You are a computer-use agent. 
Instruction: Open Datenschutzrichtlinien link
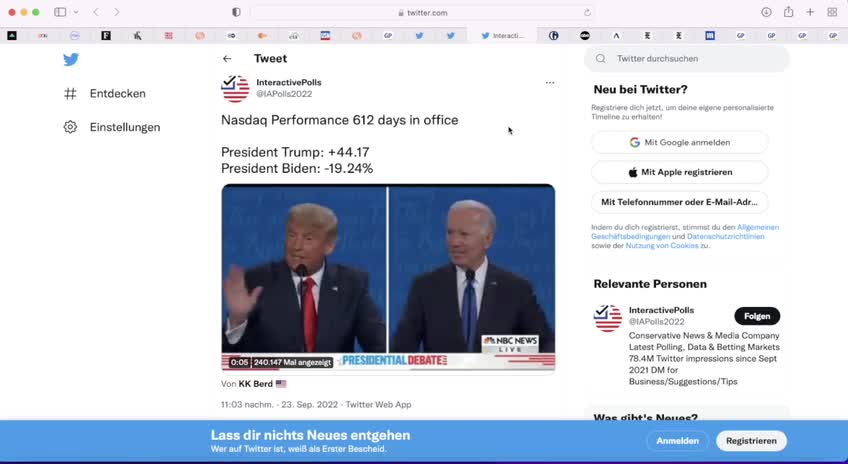pyautogui.click(x=725, y=236)
